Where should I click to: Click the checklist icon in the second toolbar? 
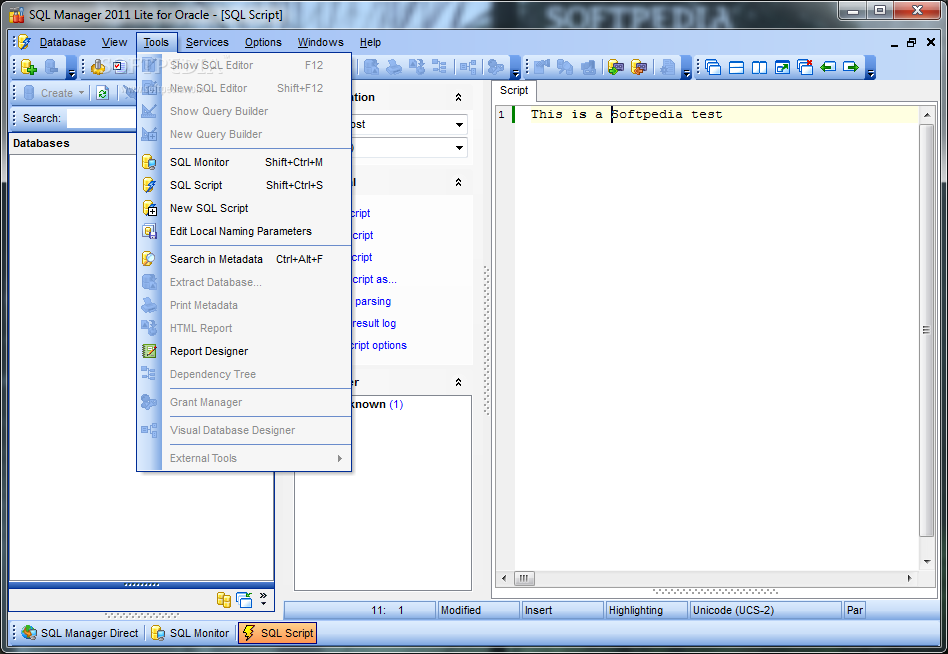(x=119, y=66)
